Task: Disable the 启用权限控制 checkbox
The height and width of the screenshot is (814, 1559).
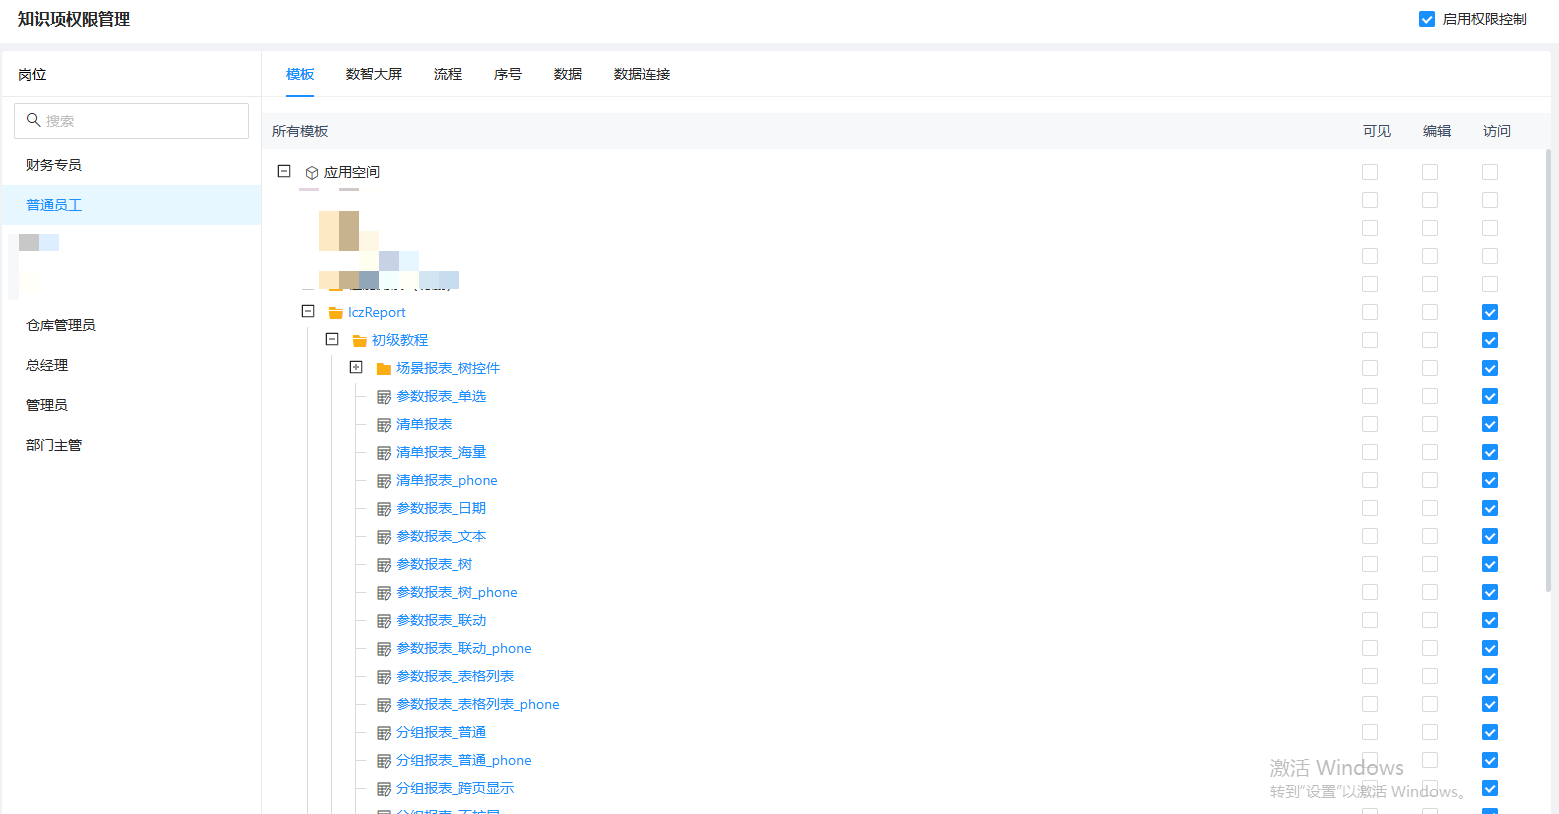Action: click(1427, 19)
